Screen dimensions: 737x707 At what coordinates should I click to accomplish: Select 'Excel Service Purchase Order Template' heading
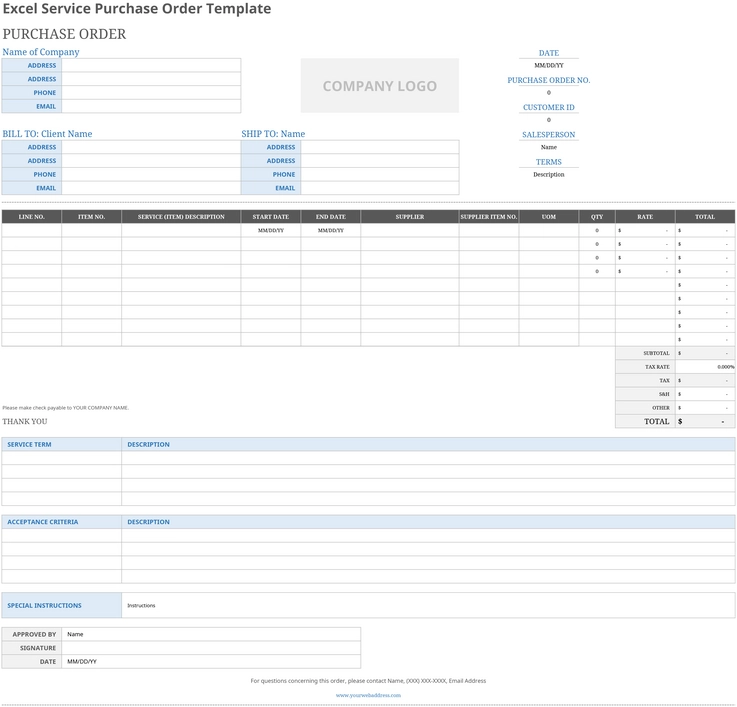point(137,8)
